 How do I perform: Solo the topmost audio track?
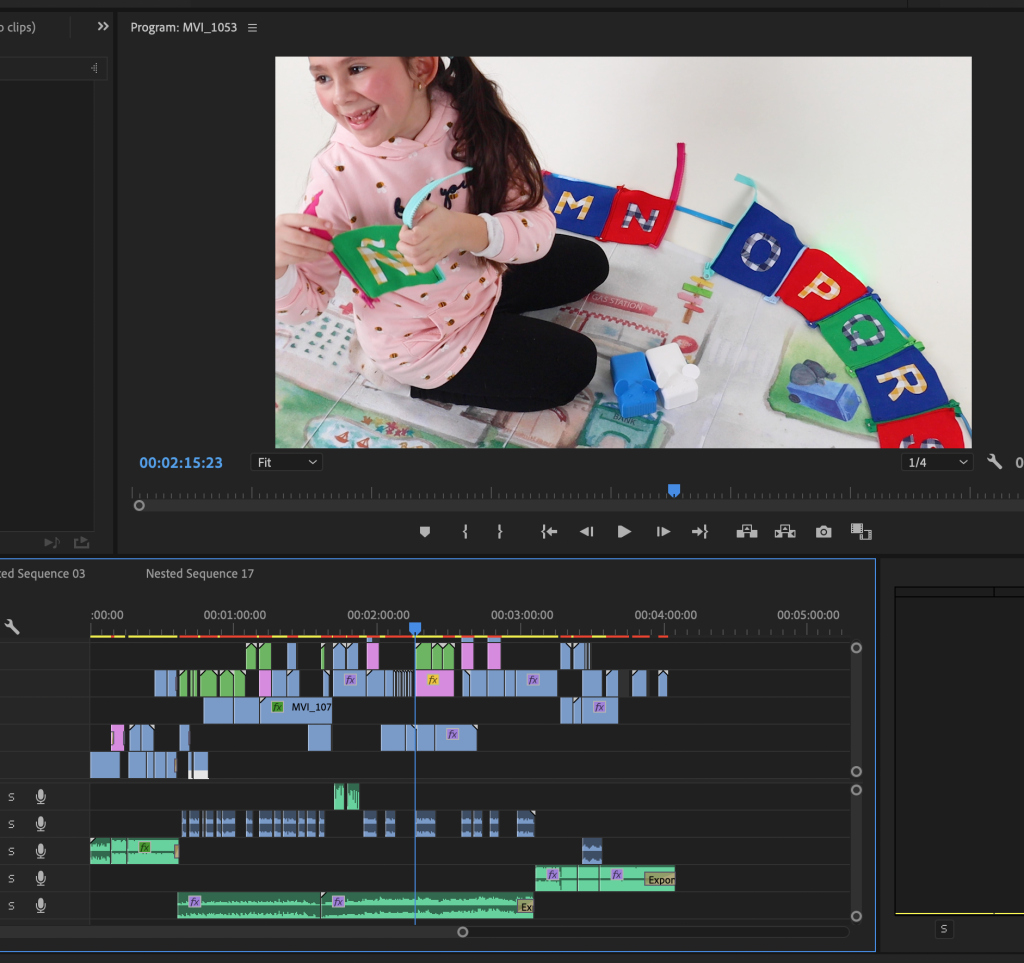pyautogui.click(x=12, y=797)
